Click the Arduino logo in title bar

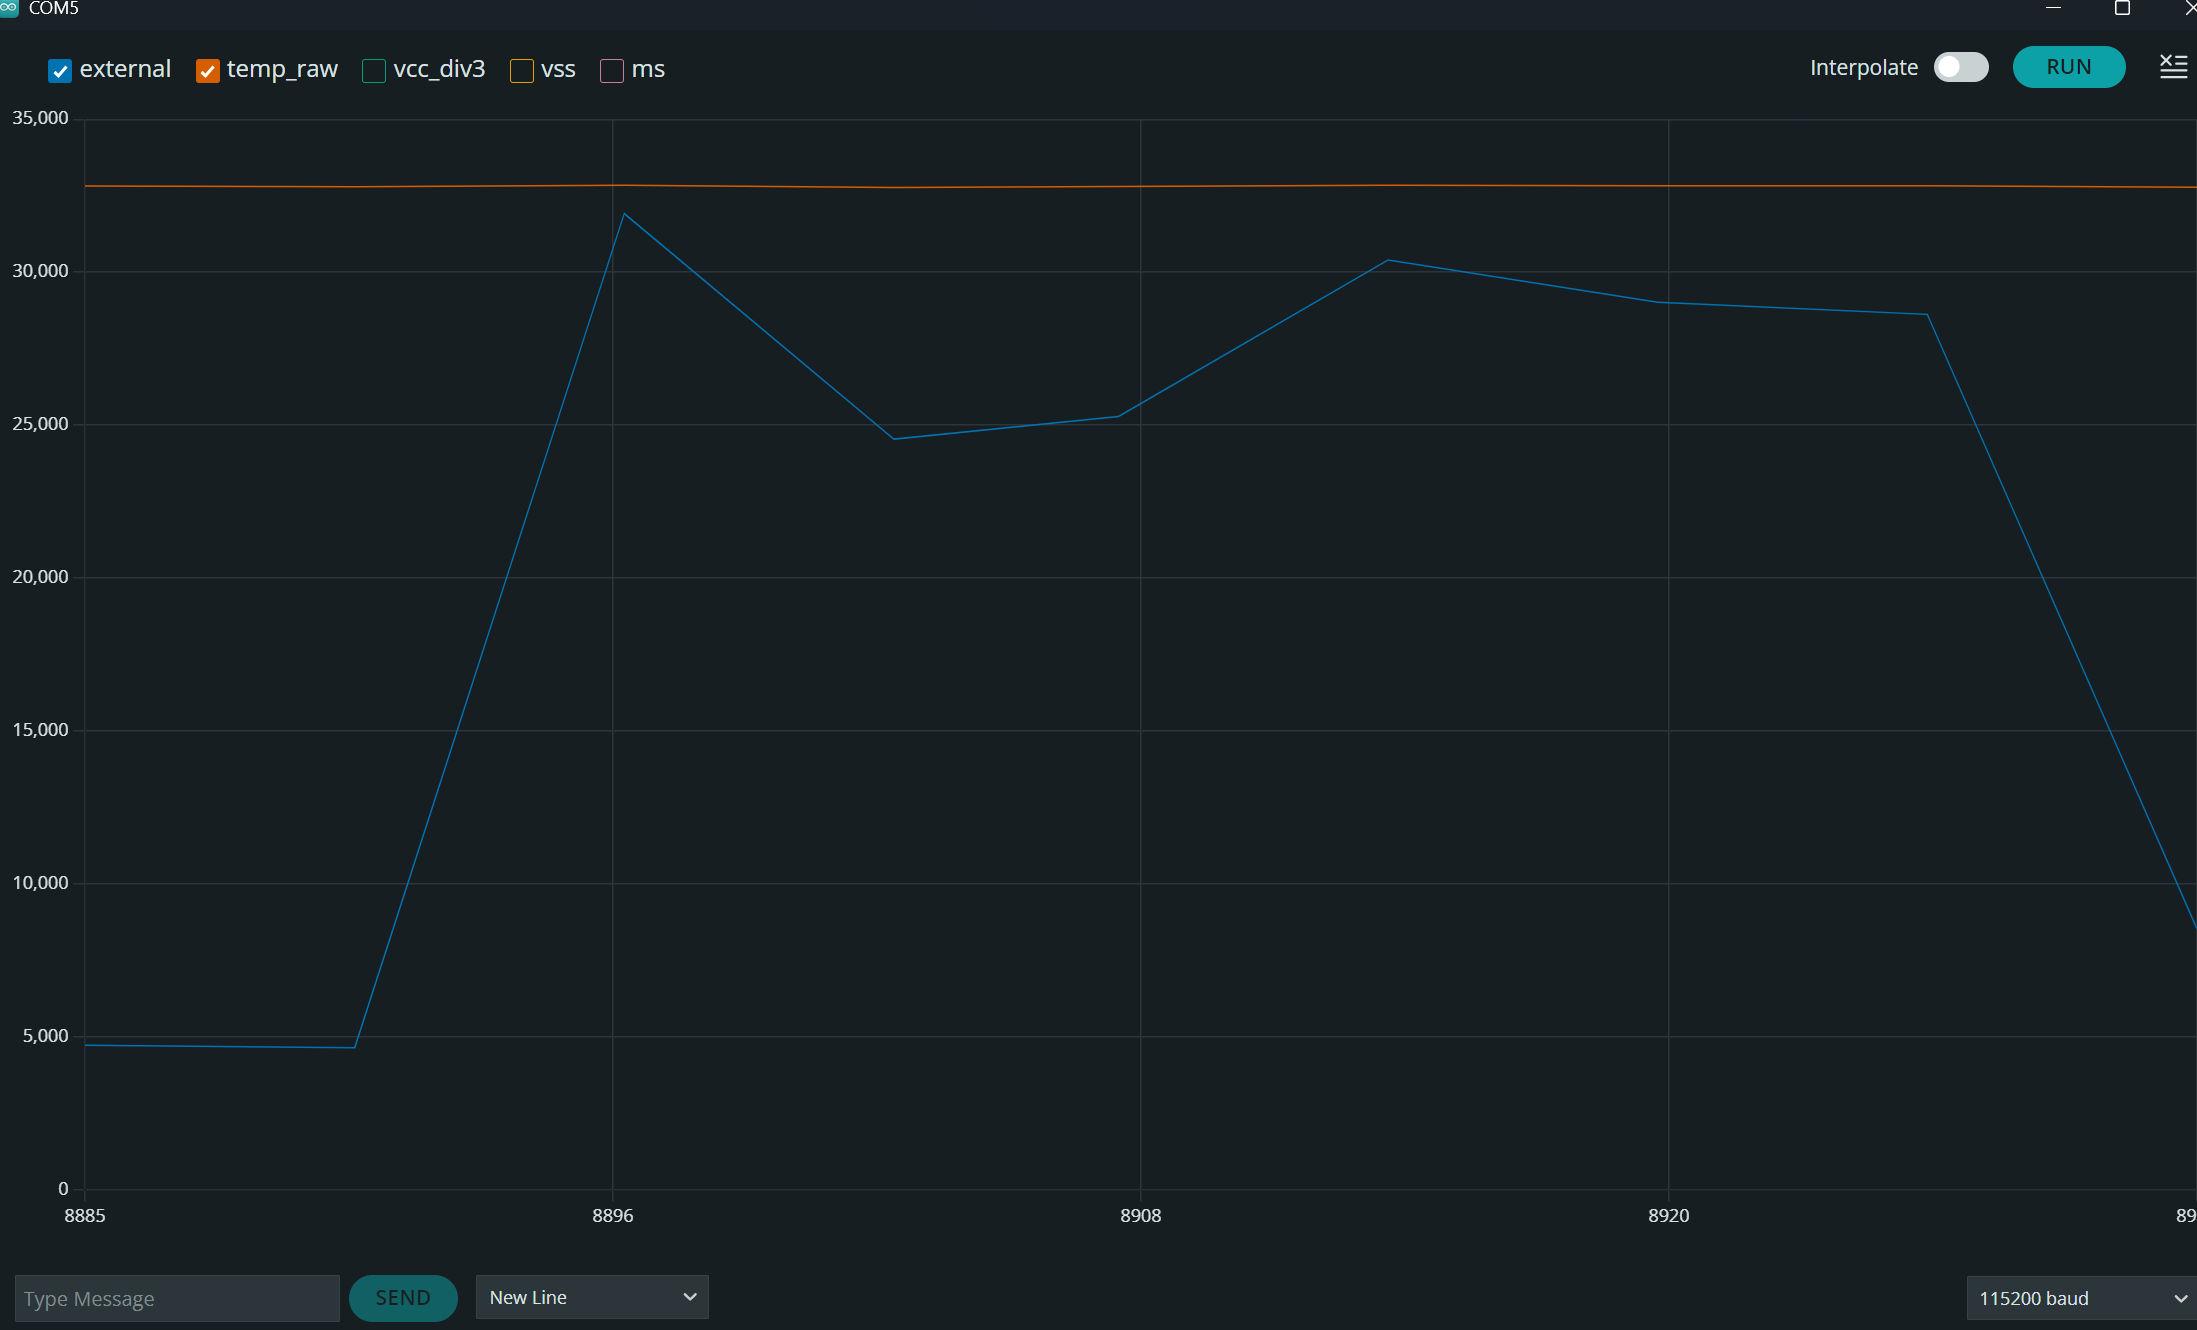tap(9, 8)
